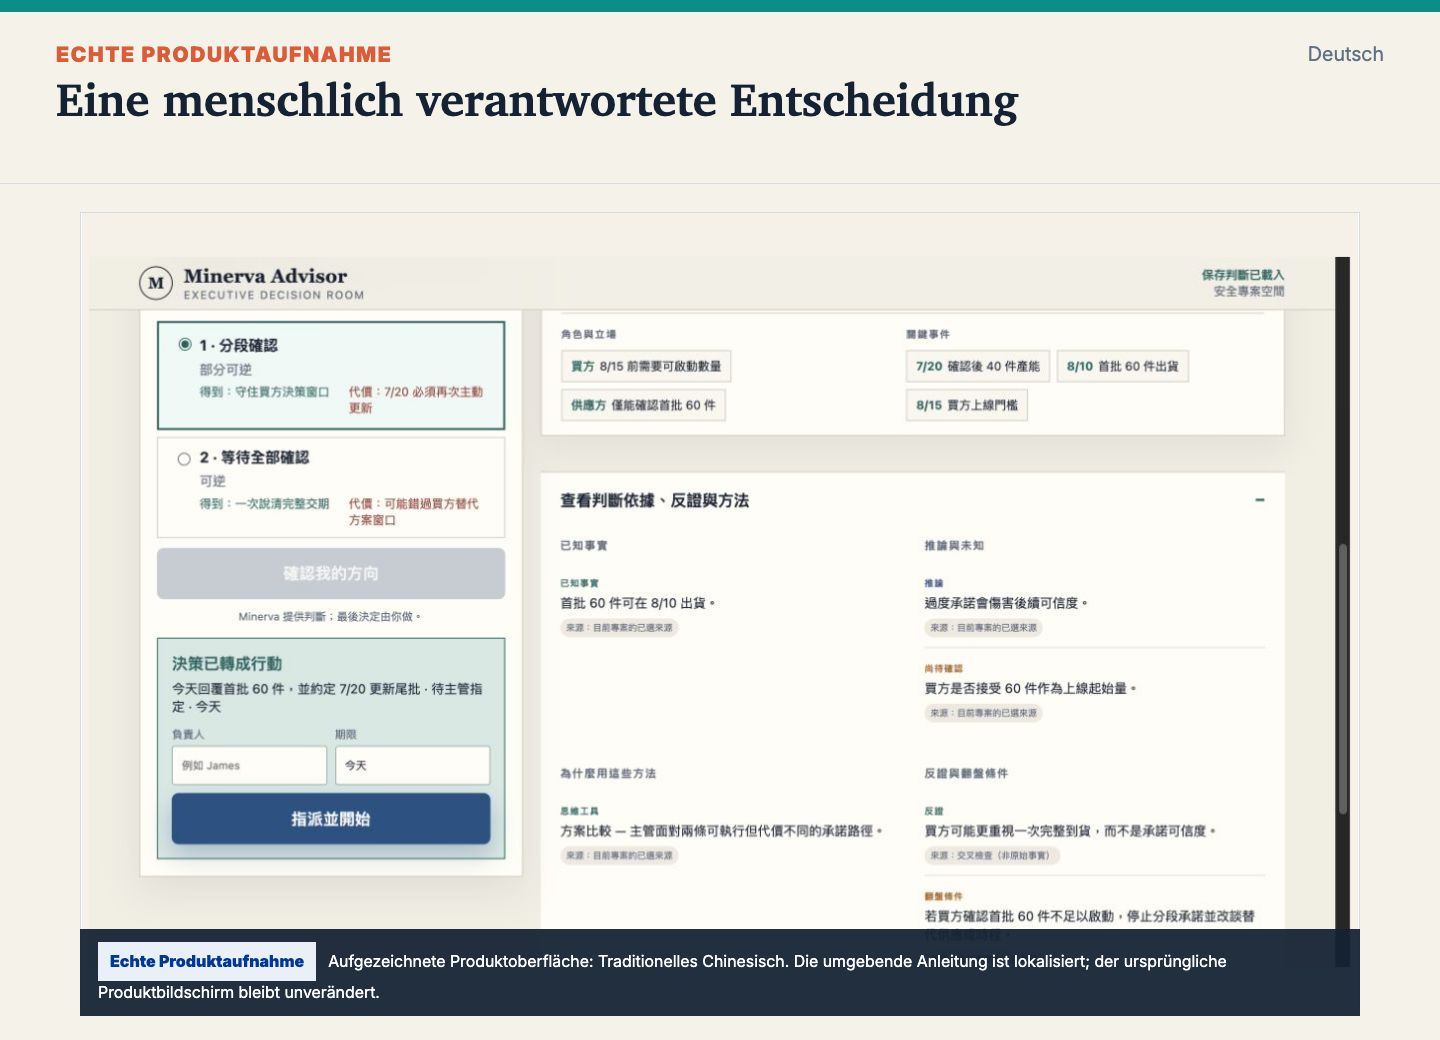Click event chip 8/15 買方上線門檻
Image resolution: width=1440 pixels, height=1040 pixels.
967,405
